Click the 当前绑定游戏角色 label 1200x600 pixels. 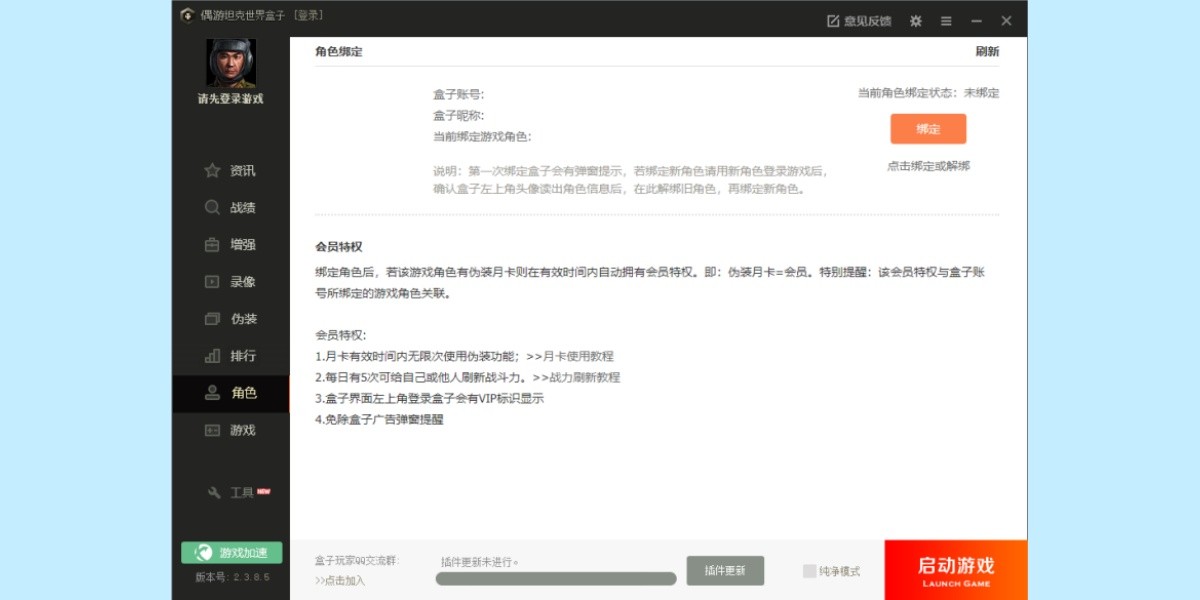pos(483,136)
